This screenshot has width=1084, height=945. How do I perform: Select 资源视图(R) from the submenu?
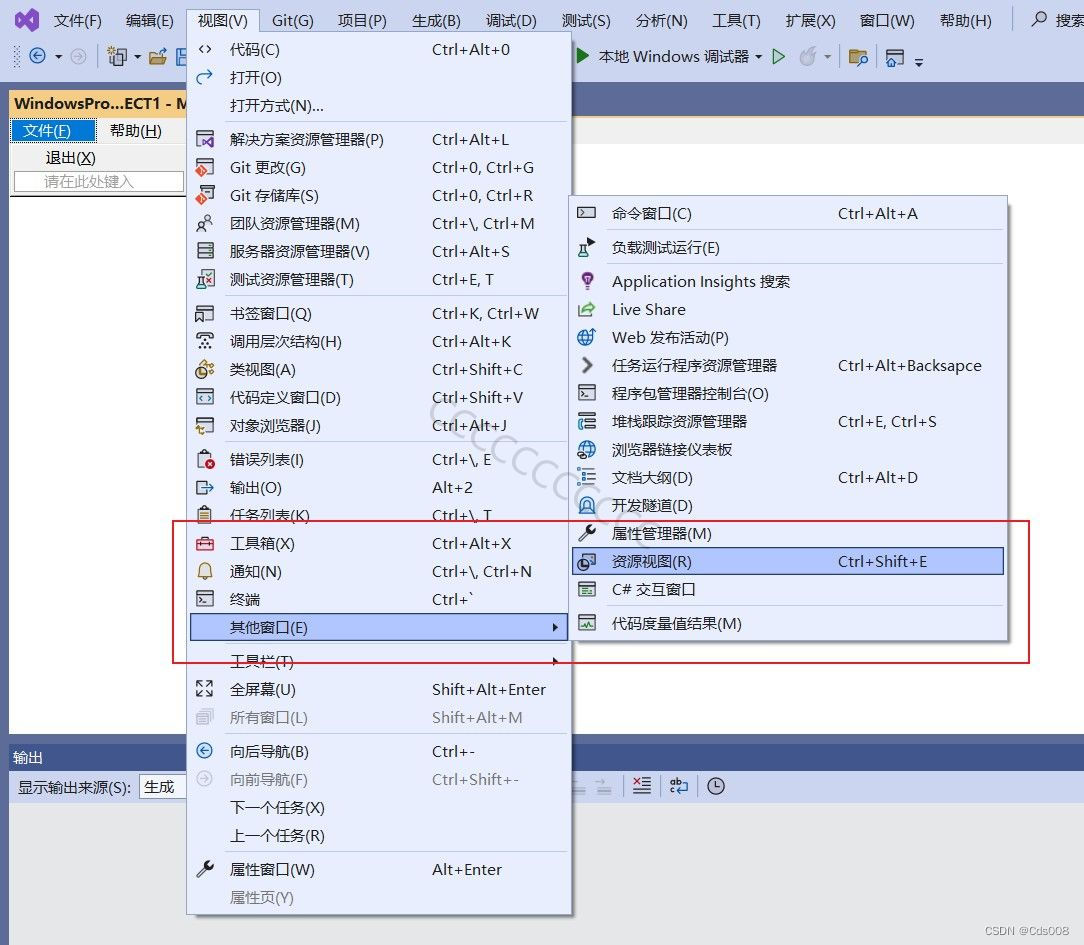(665, 561)
